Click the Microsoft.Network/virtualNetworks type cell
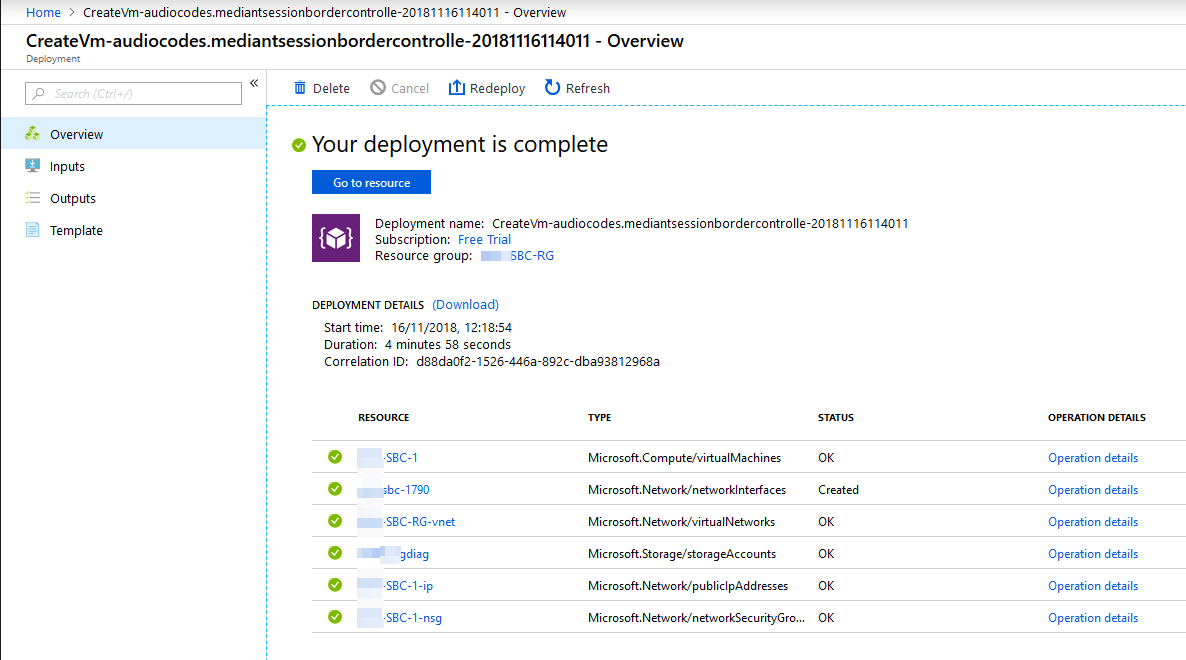 pos(681,522)
